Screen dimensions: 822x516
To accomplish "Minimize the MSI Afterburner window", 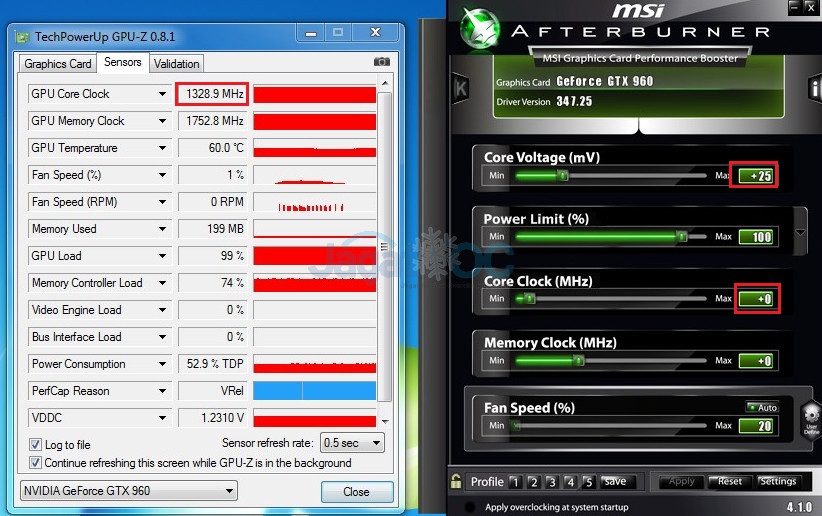I will (x=795, y=7).
